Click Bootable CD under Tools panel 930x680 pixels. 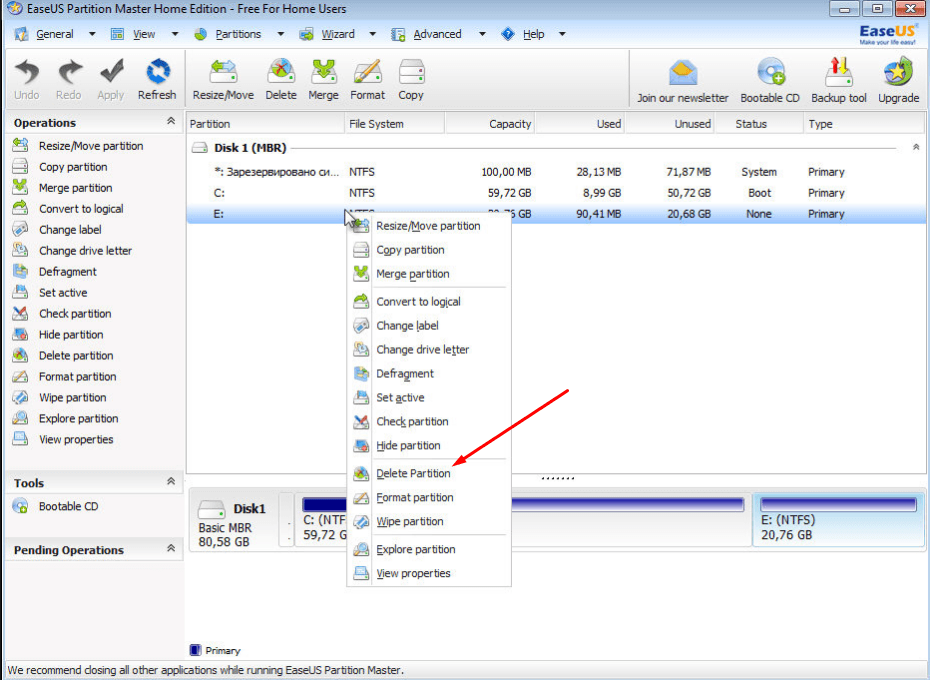click(68, 507)
